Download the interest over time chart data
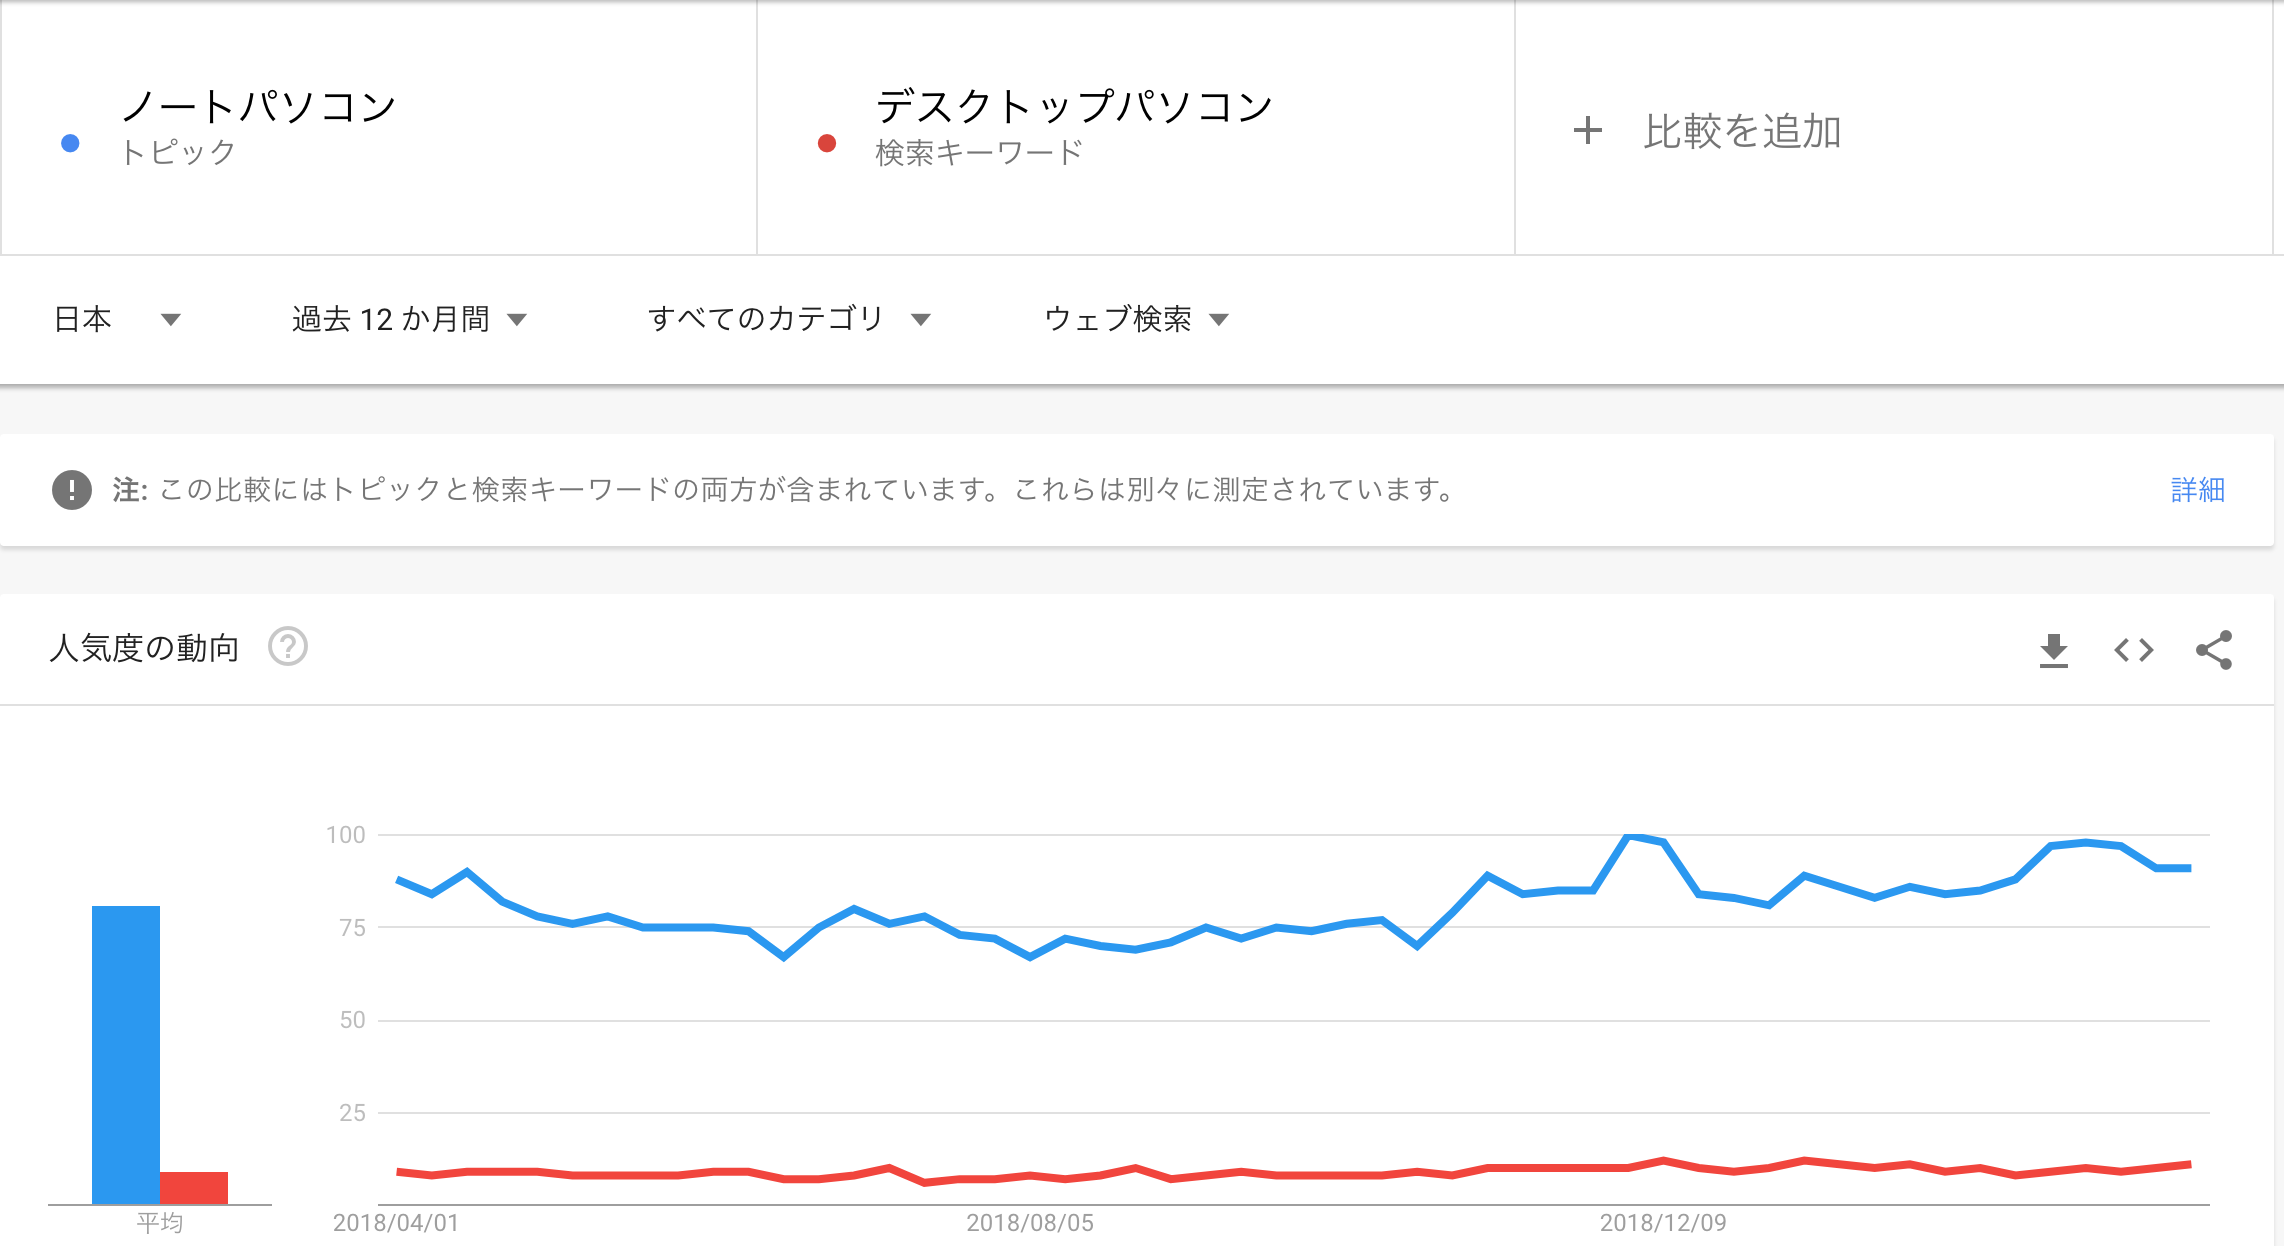 click(x=2053, y=650)
